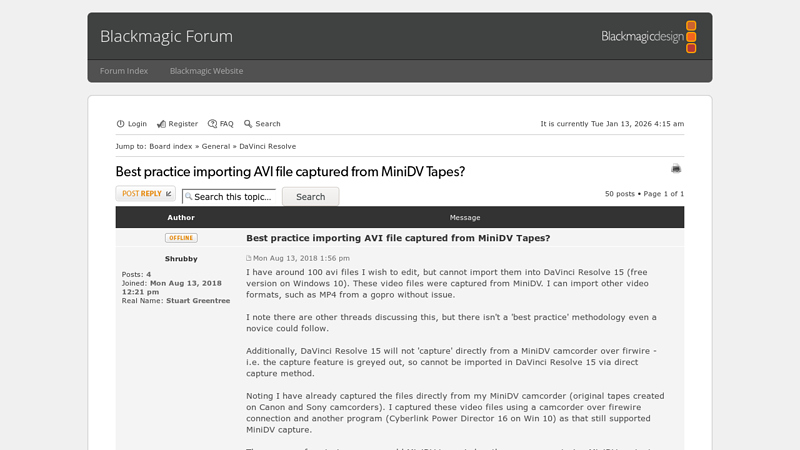Click the Offline status badge
Screen dimensions: 800x450
[x=181, y=238]
